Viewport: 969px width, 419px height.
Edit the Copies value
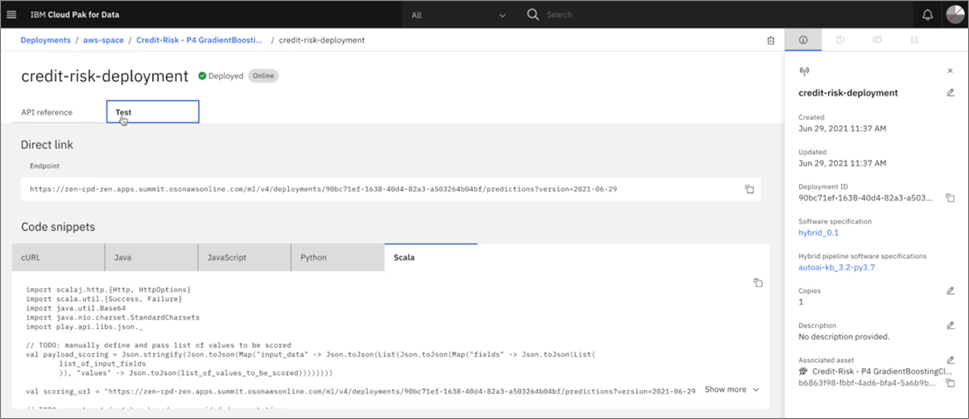pyautogui.click(x=950, y=290)
